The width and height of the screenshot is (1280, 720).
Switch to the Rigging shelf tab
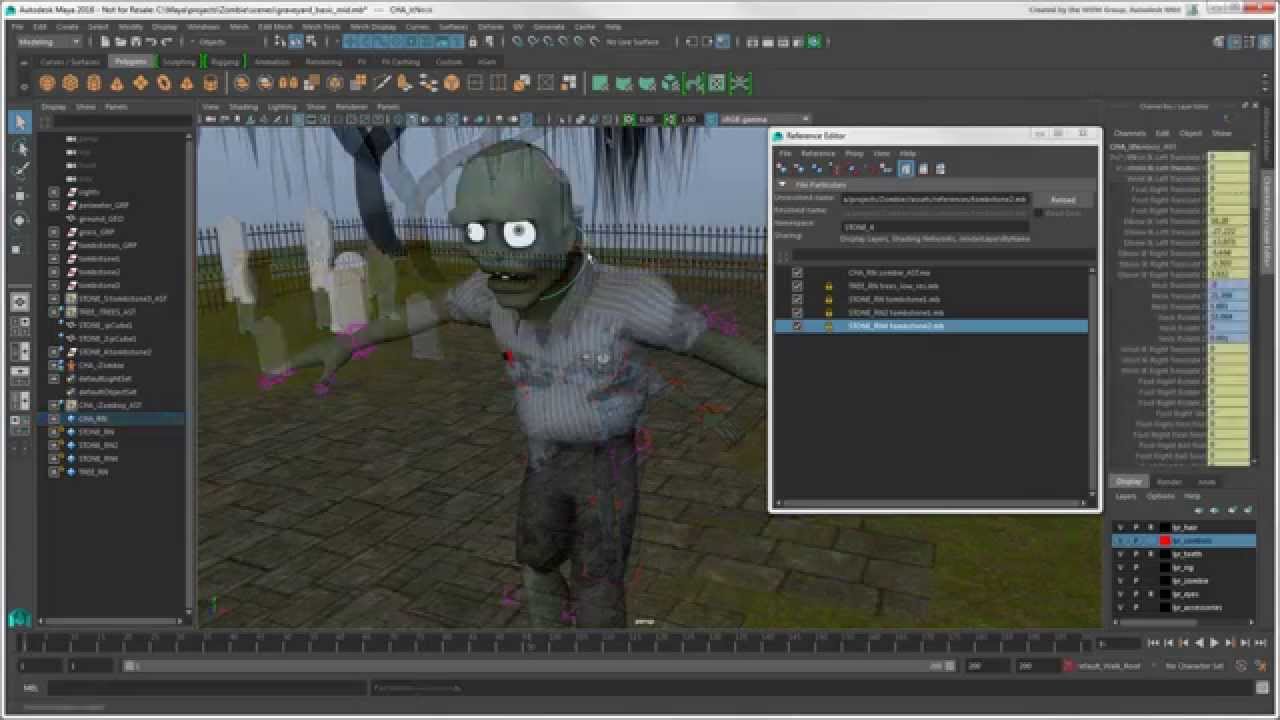pyautogui.click(x=225, y=62)
